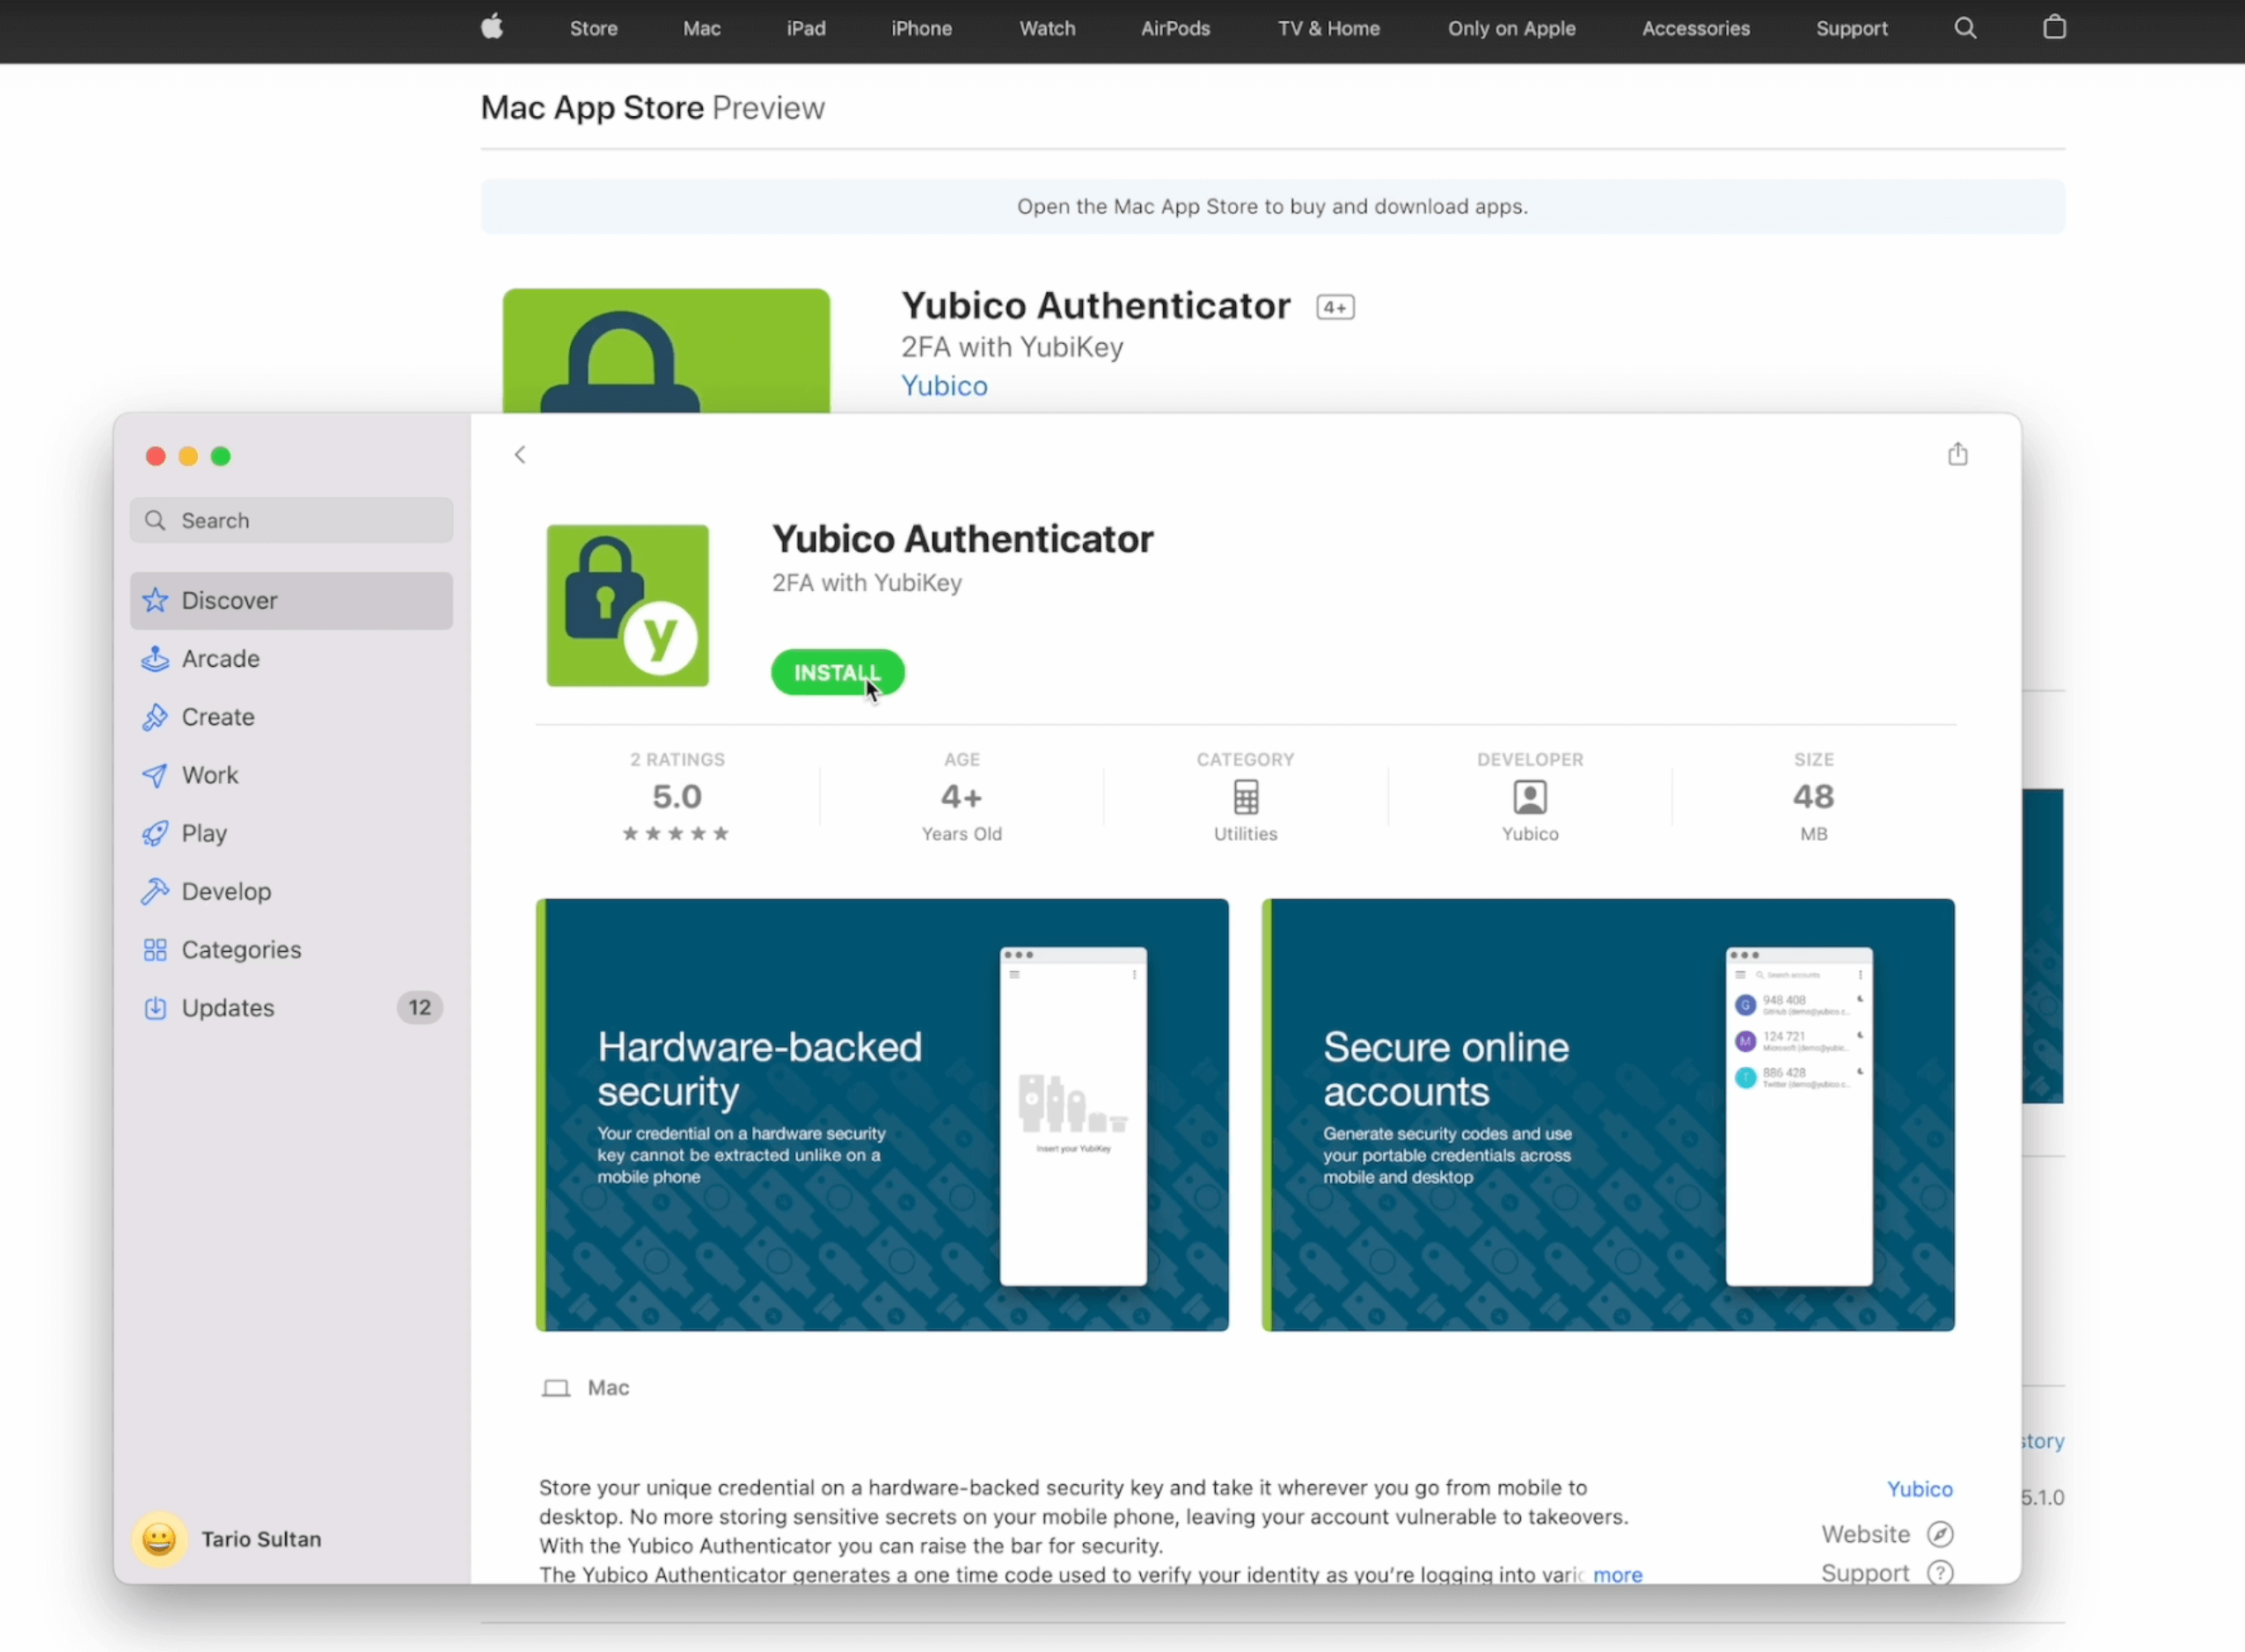This screenshot has height=1652, width=2245.
Task: Open the shopping bag icon
Action: pos(2054,27)
